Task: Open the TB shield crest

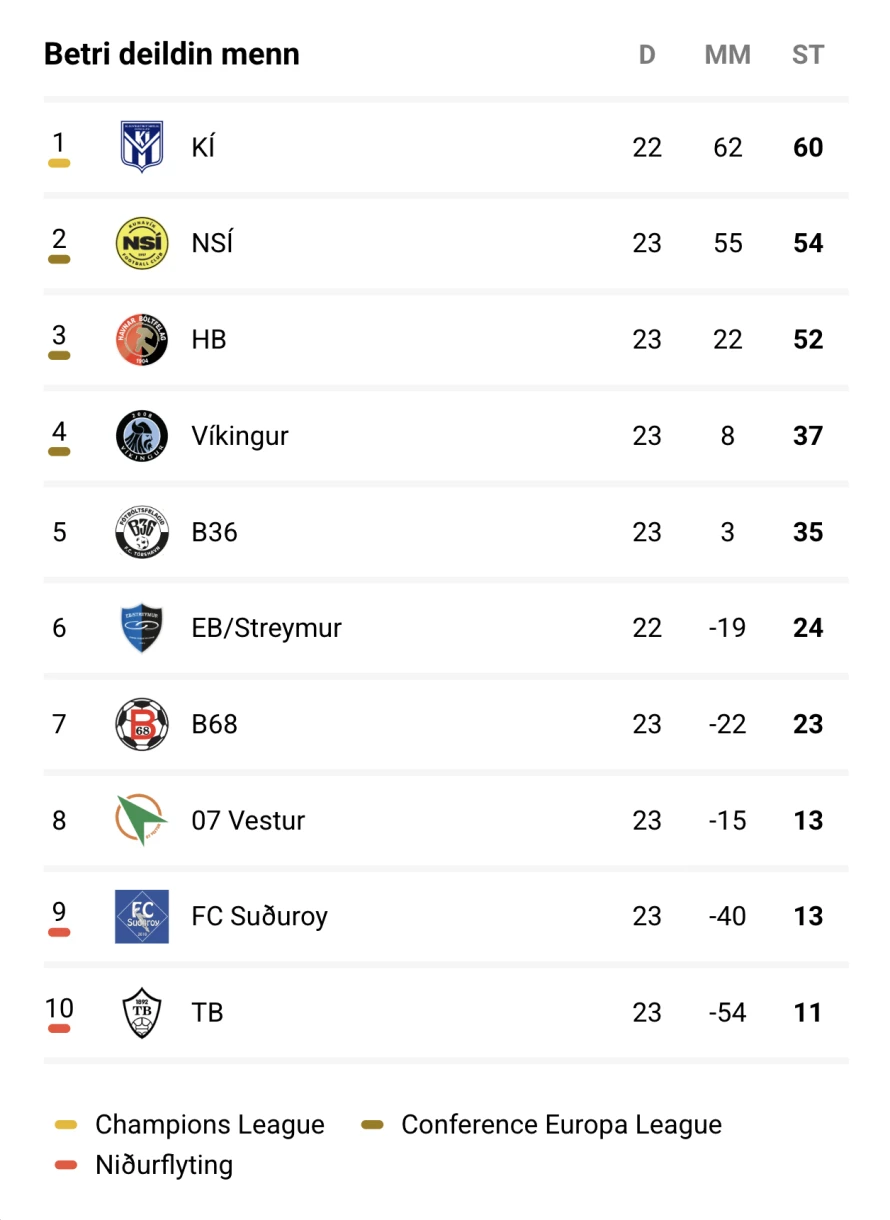Action: point(141,1012)
